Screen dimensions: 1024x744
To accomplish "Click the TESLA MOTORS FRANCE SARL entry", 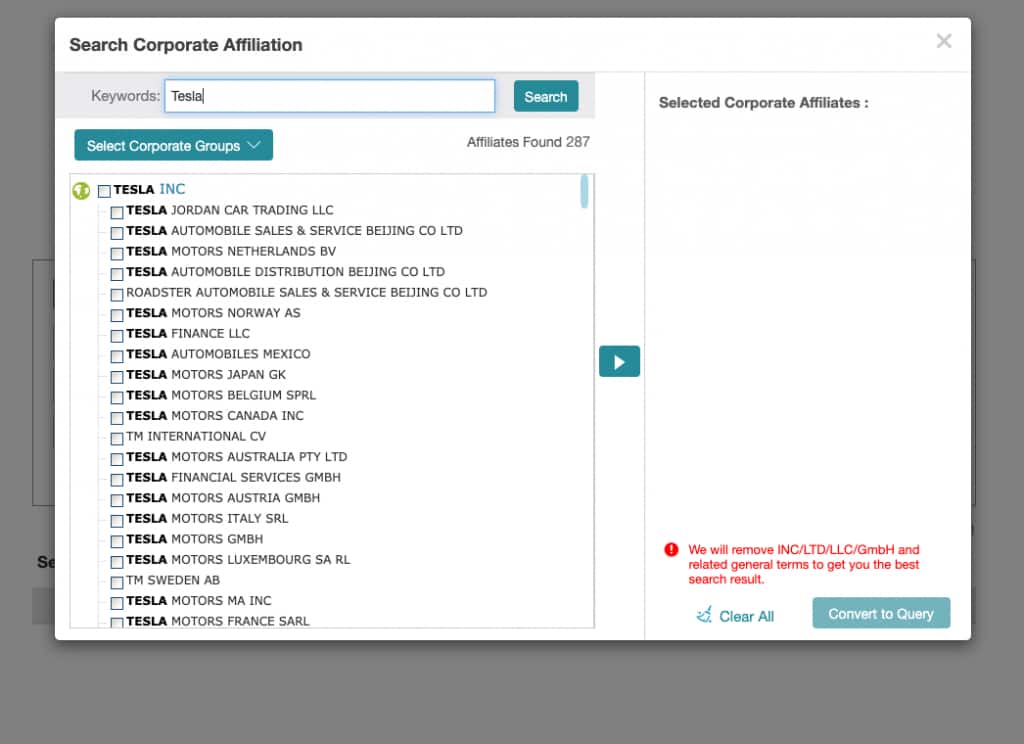I will [217, 621].
